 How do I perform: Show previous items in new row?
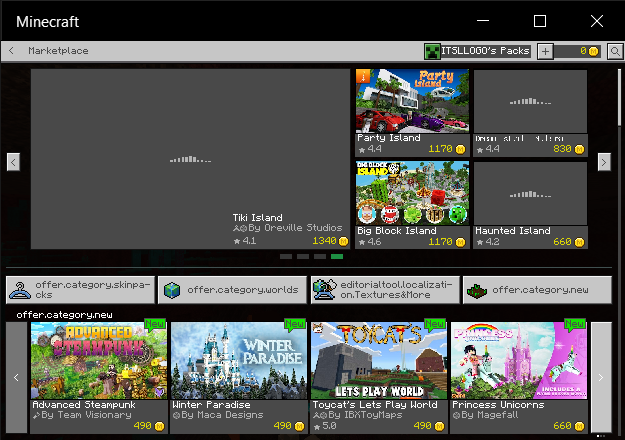tap(16, 377)
